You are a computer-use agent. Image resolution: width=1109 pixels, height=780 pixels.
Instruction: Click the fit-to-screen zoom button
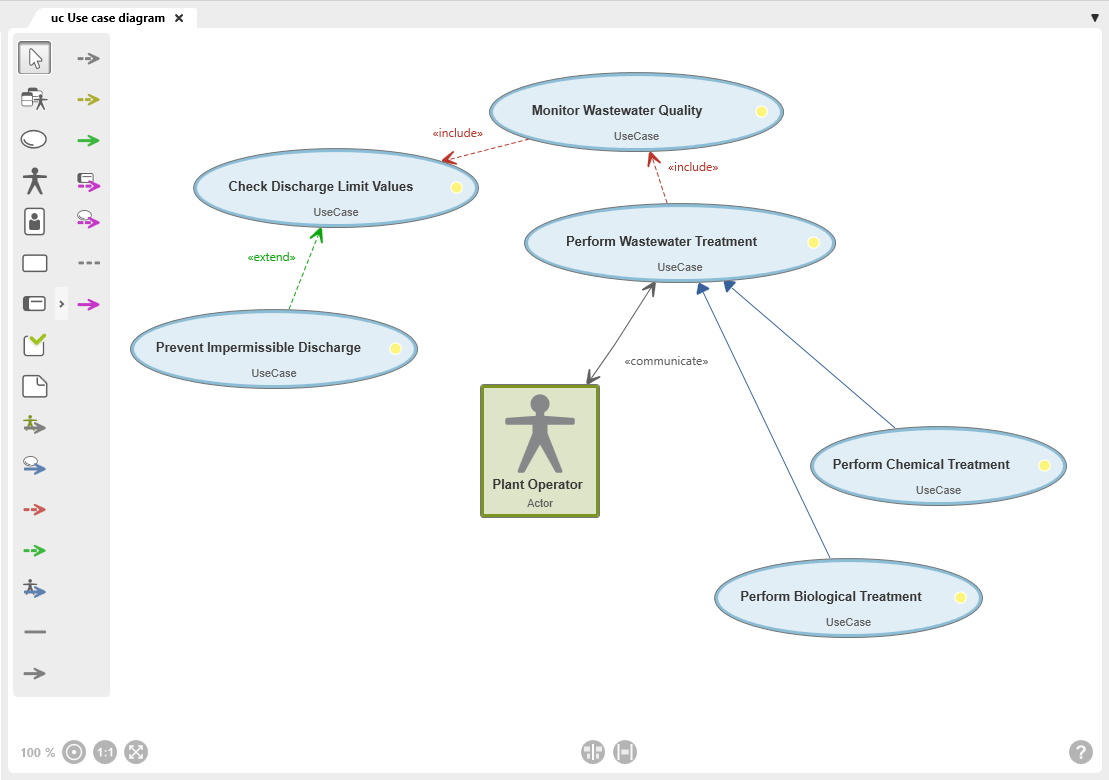[x=136, y=752]
